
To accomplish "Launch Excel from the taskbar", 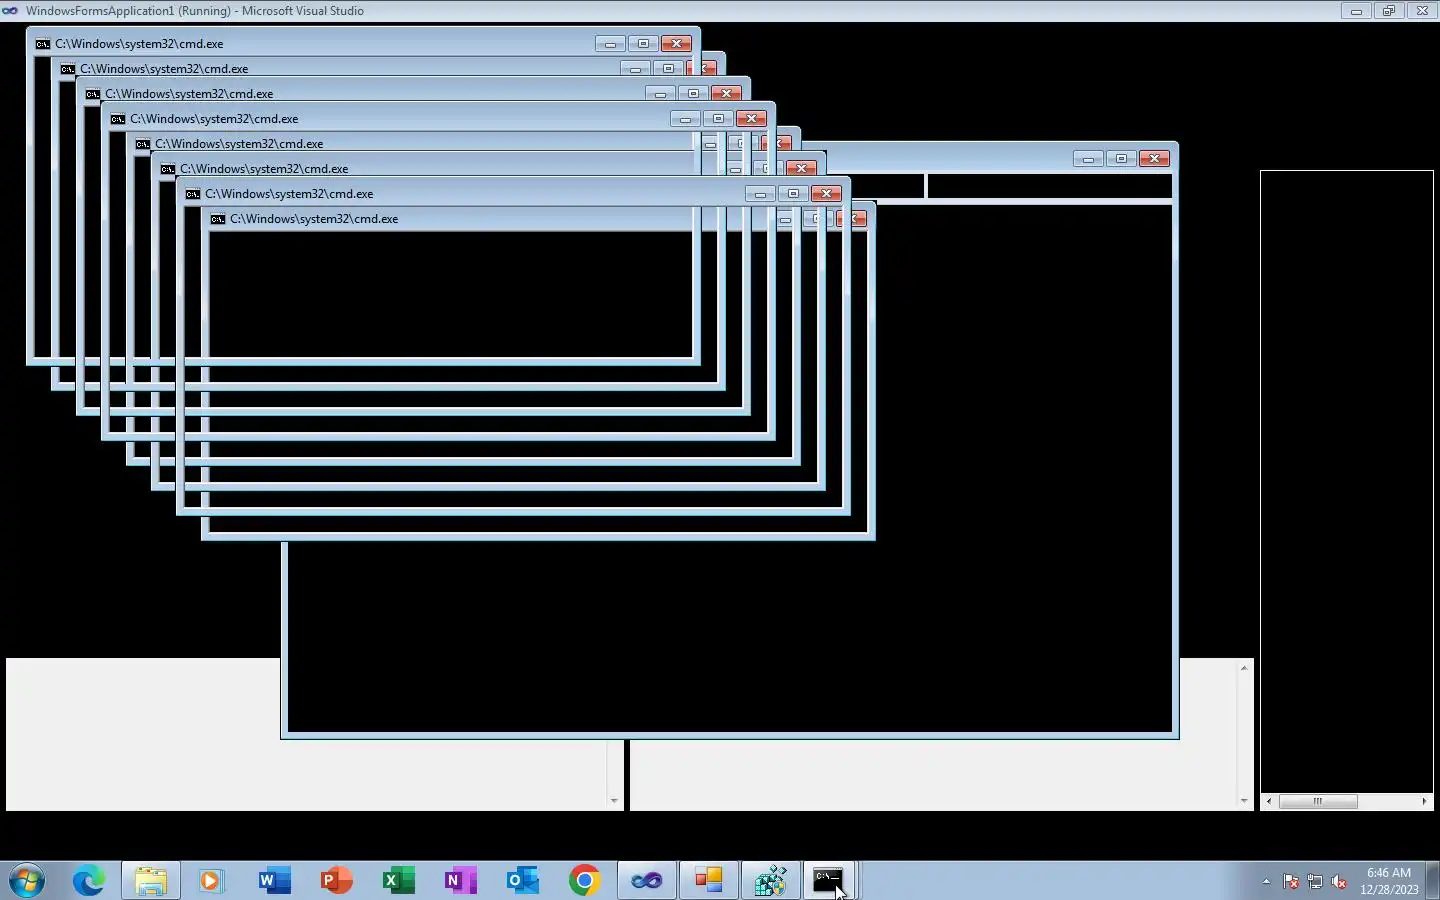I will [x=398, y=880].
